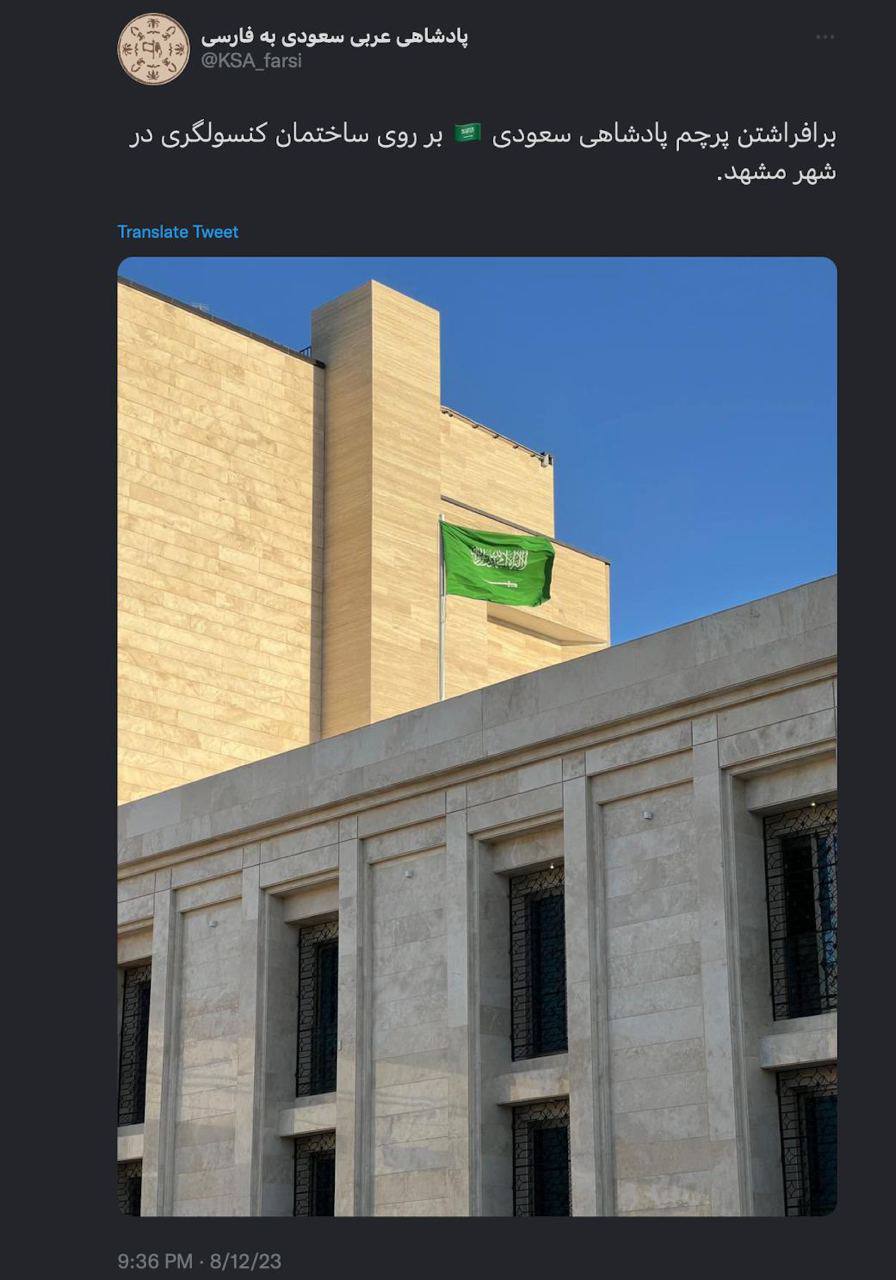Click the 9:36 PM timestamp
The image size is (896, 1280).
tap(155, 1262)
